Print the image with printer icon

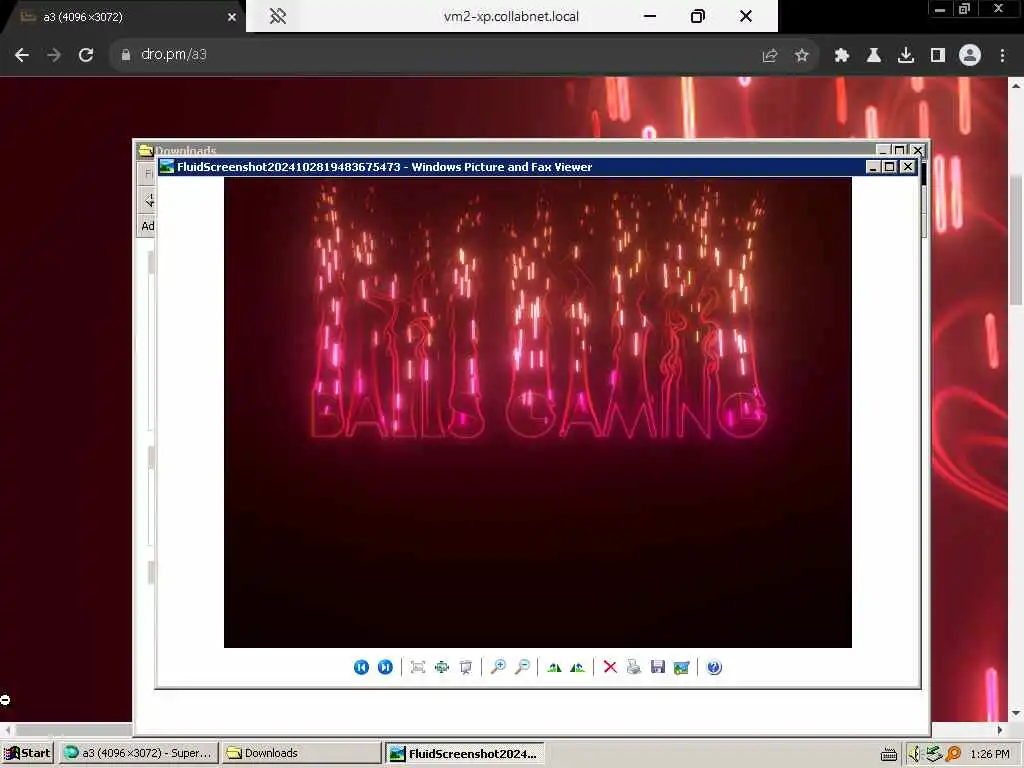pyautogui.click(x=633, y=667)
